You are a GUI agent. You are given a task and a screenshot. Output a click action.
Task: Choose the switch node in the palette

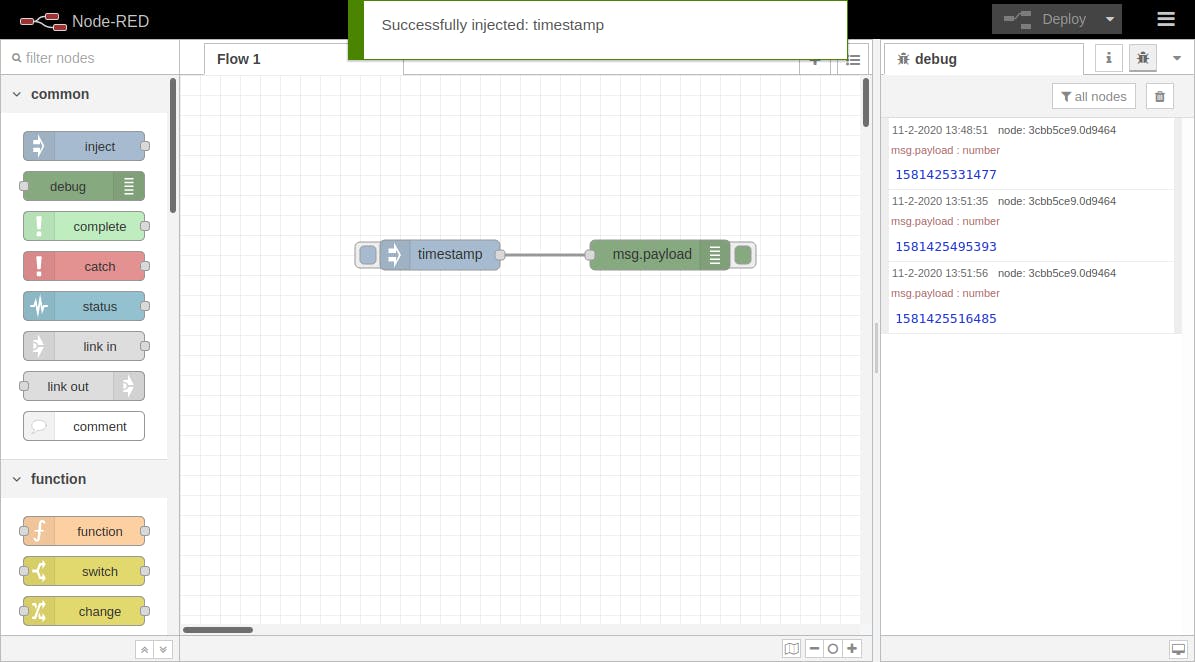tap(84, 571)
